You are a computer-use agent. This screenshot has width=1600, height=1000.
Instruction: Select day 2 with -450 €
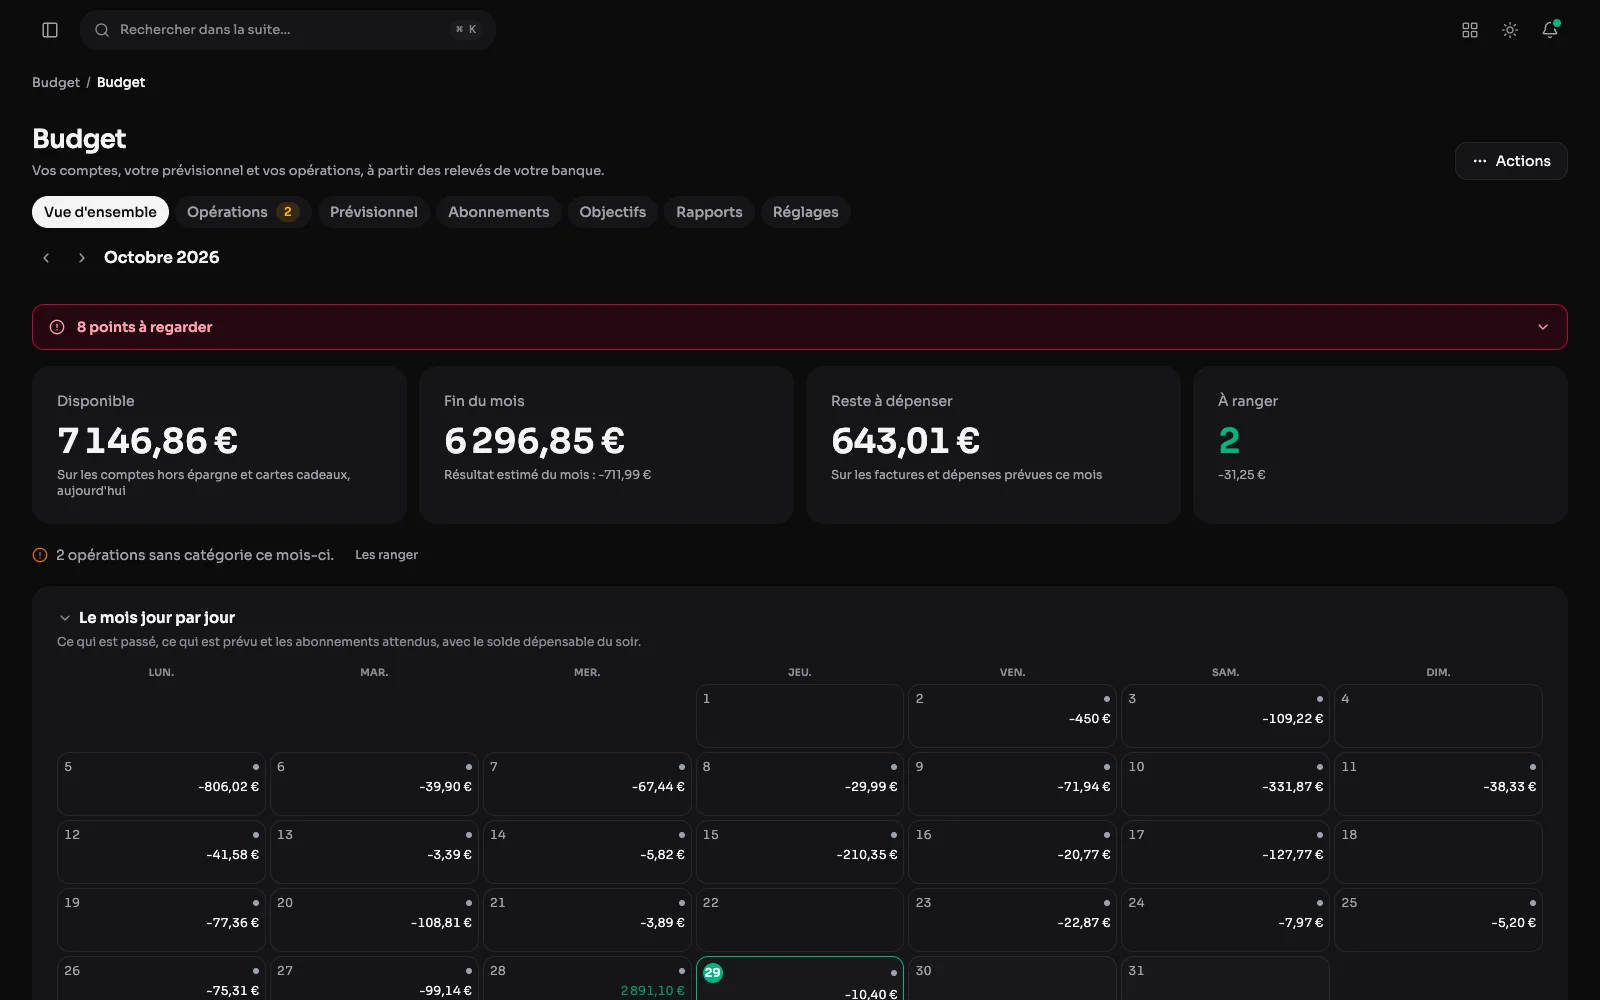tap(1012, 716)
